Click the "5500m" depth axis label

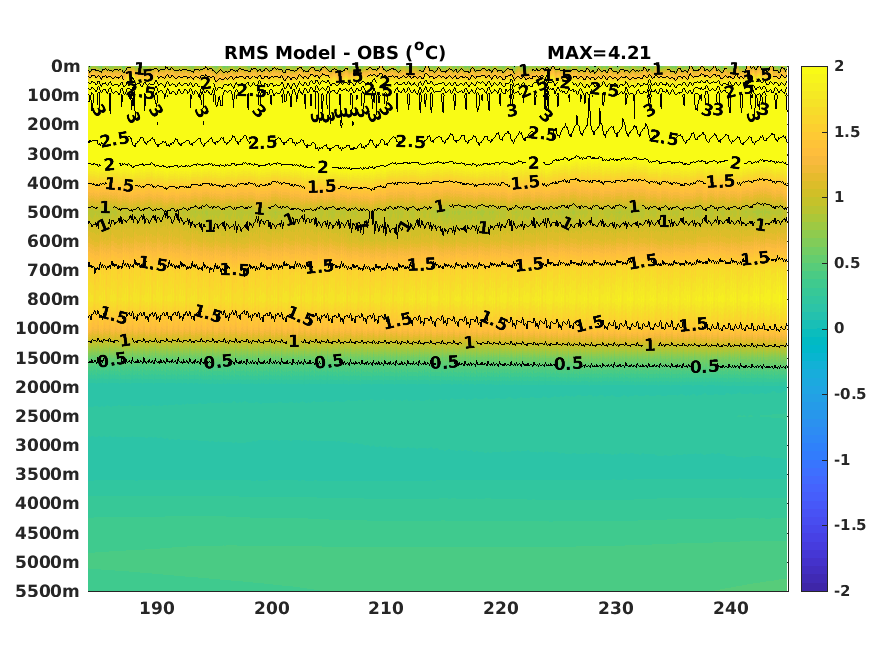click(x=48, y=591)
